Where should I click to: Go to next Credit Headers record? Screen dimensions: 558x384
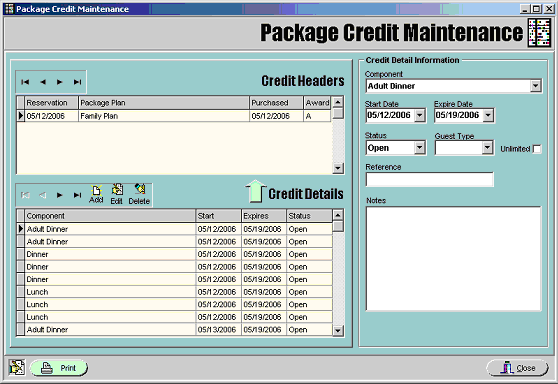coord(59,82)
